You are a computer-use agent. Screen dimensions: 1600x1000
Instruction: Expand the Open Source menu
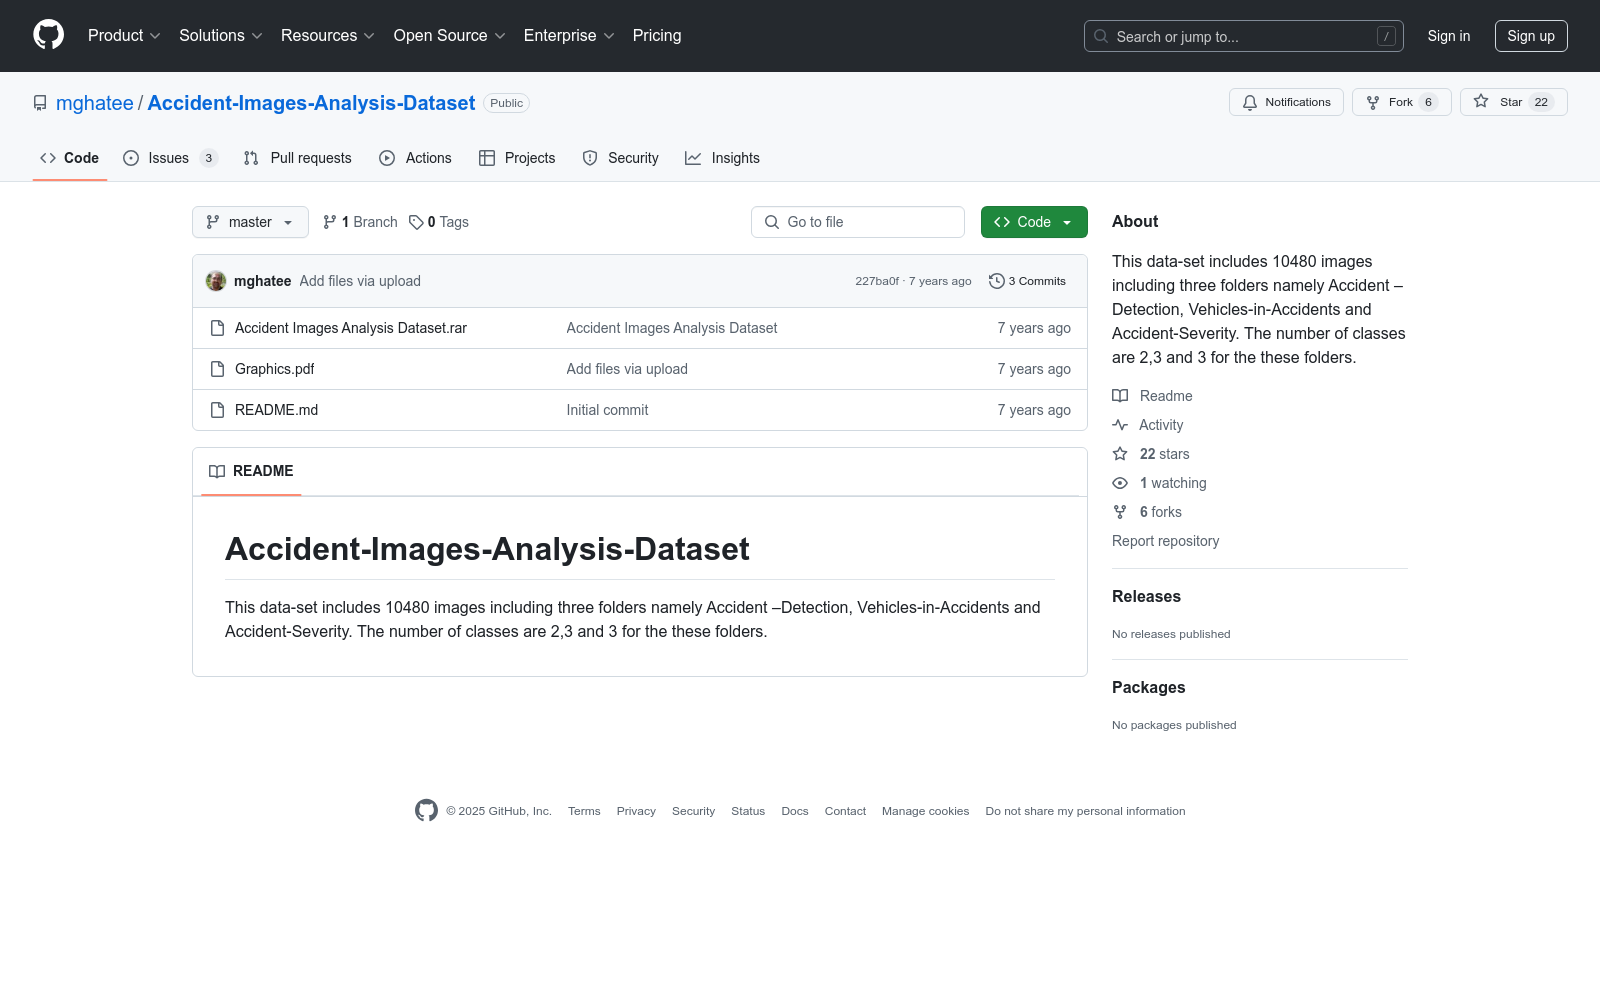click(x=450, y=36)
